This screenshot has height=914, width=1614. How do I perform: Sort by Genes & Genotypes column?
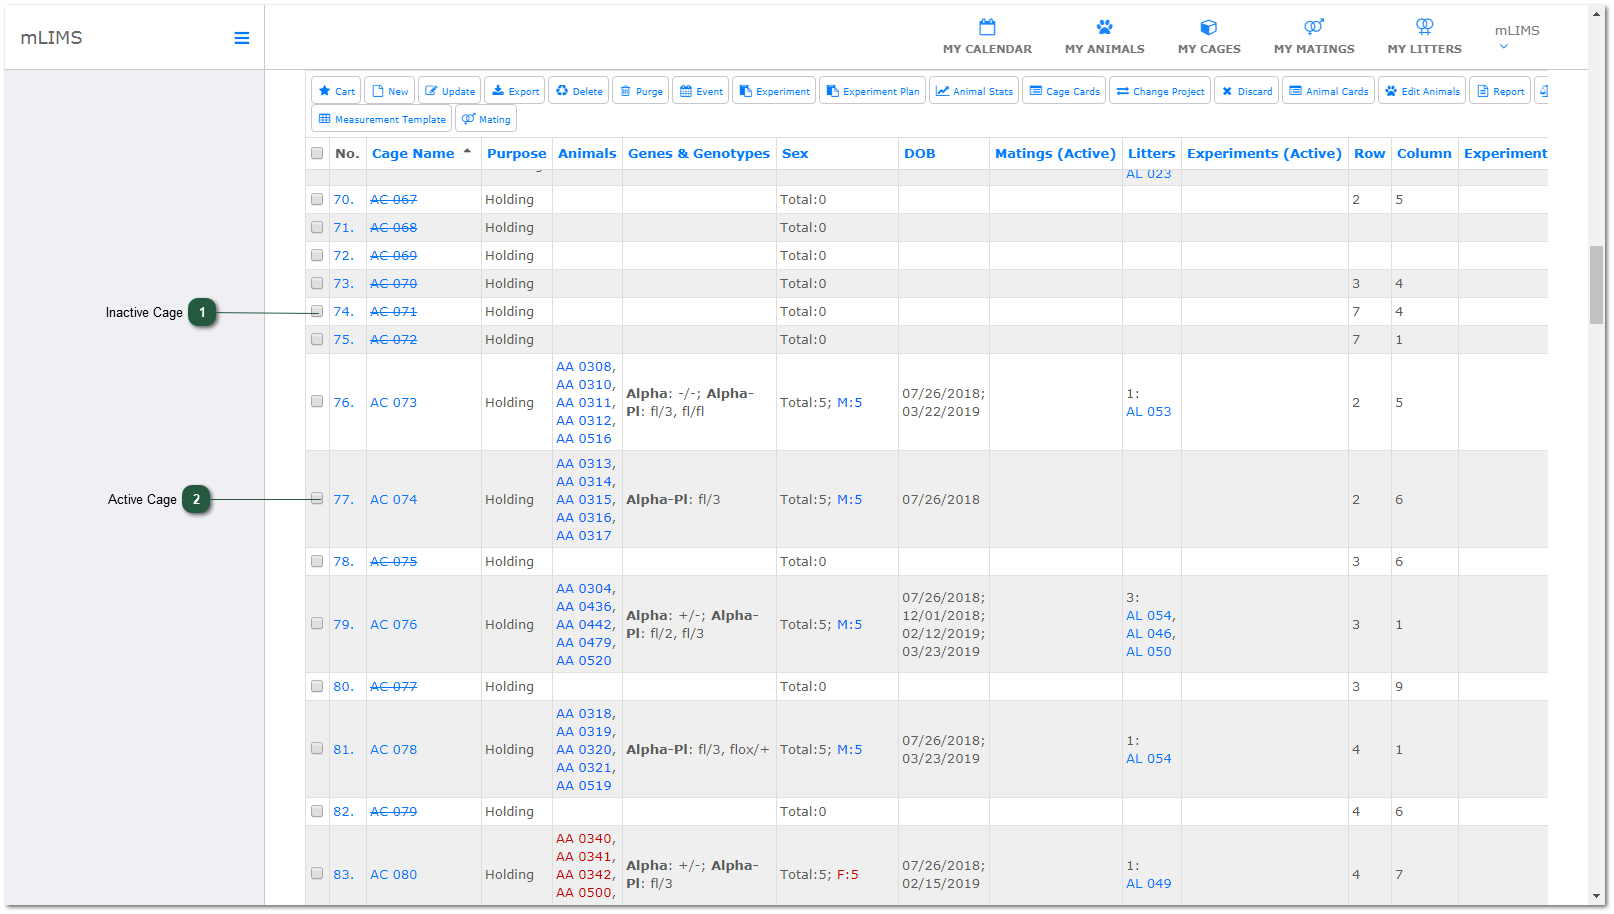coord(699,153)
